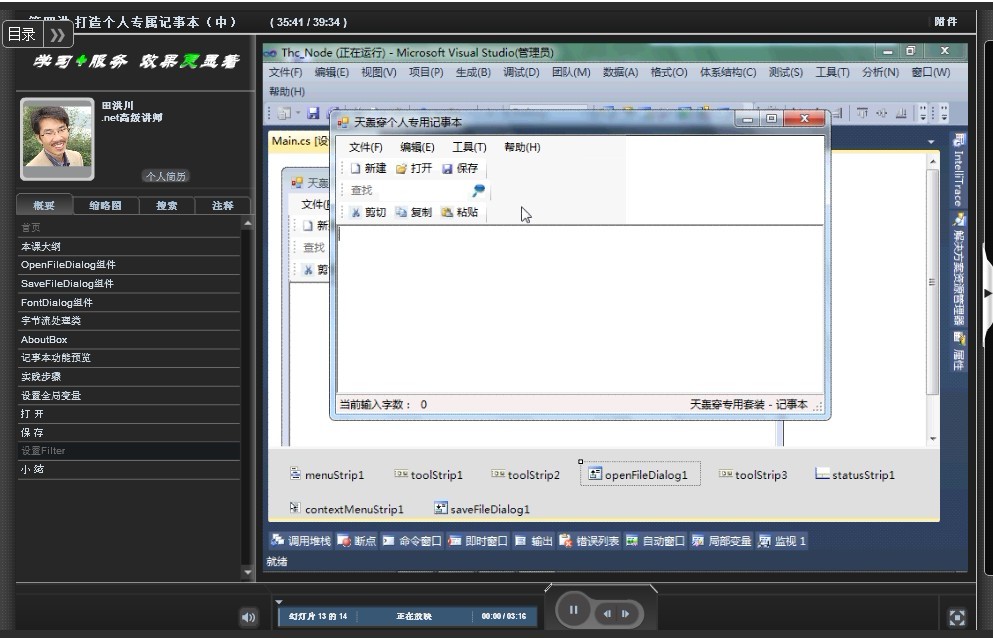The image size is (993, 639).
Task: Switch to the 缩略图 tab
Action: tap(105, 205)
